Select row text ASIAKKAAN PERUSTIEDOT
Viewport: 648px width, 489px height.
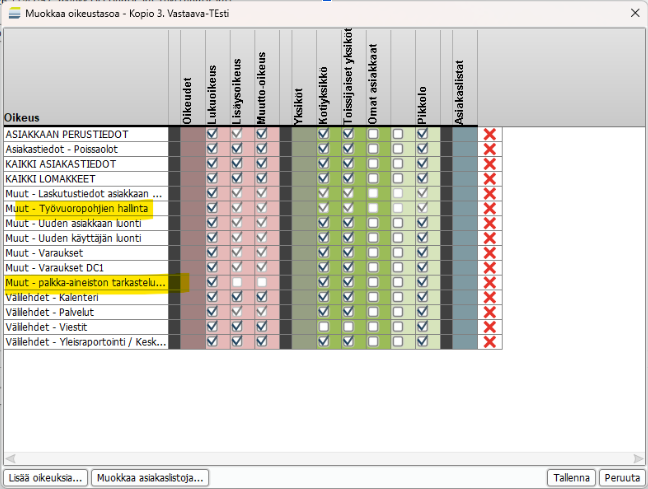click(67, 134)
